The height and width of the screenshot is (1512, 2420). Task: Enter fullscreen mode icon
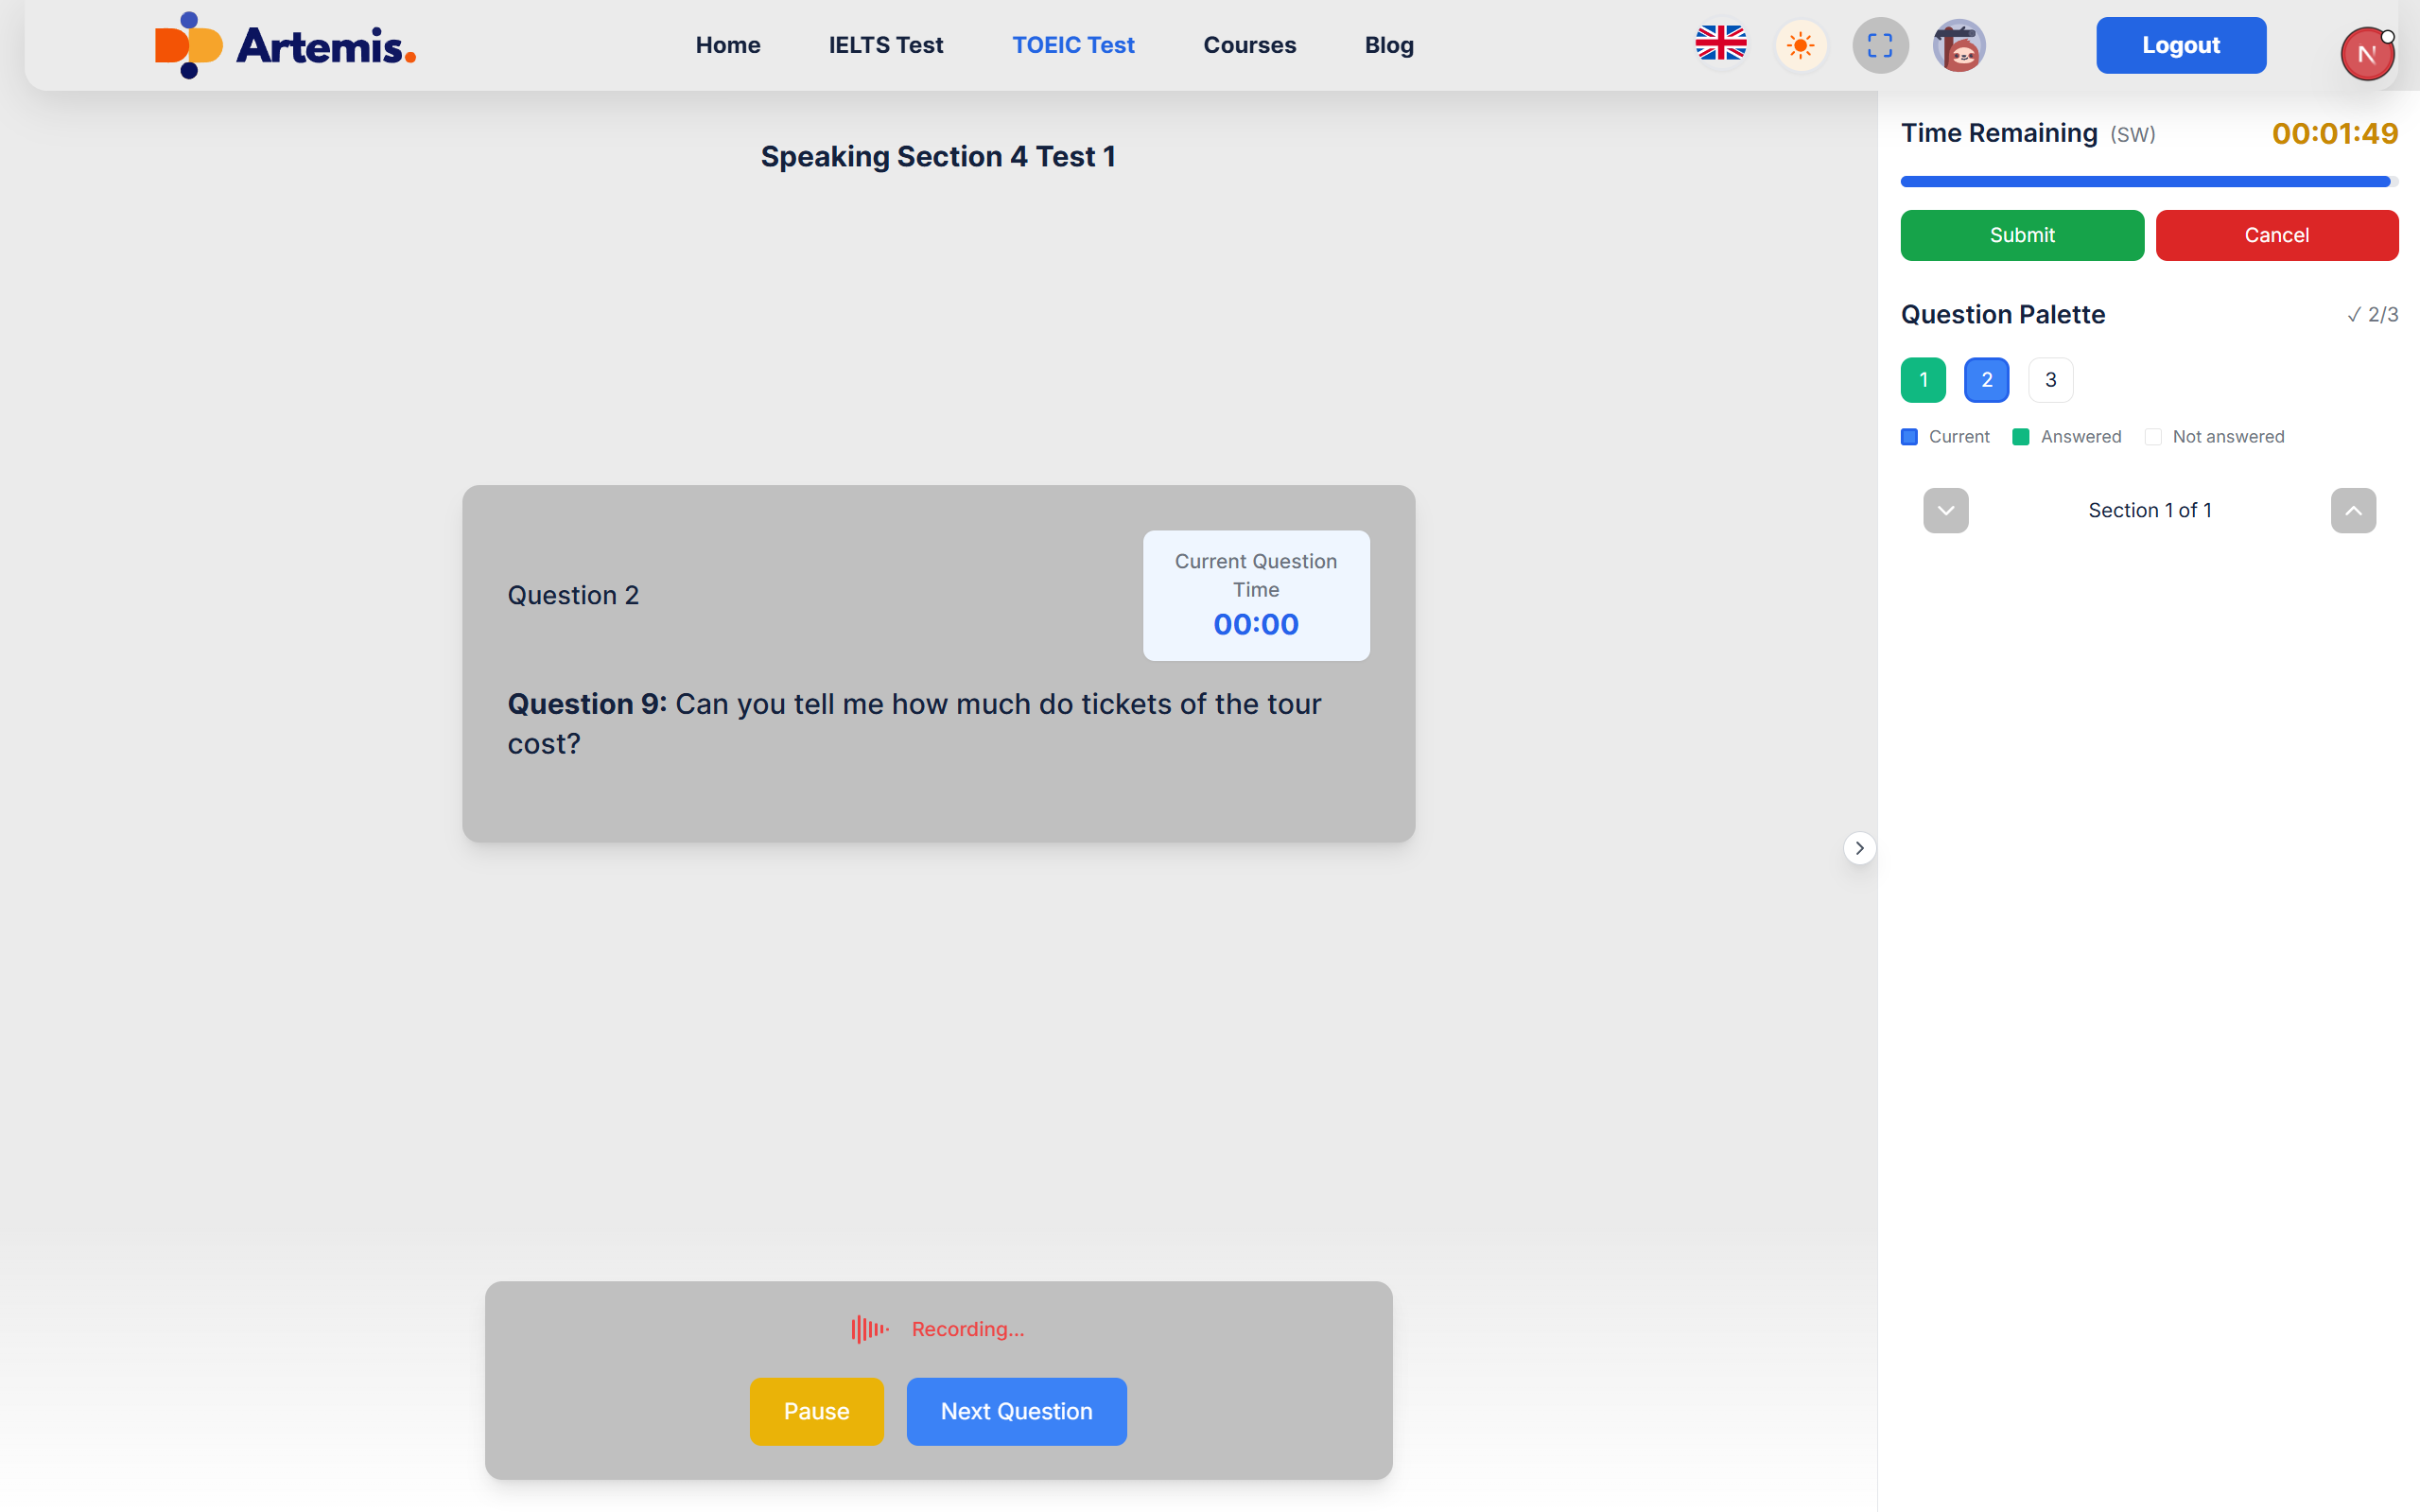[1880, 45]
